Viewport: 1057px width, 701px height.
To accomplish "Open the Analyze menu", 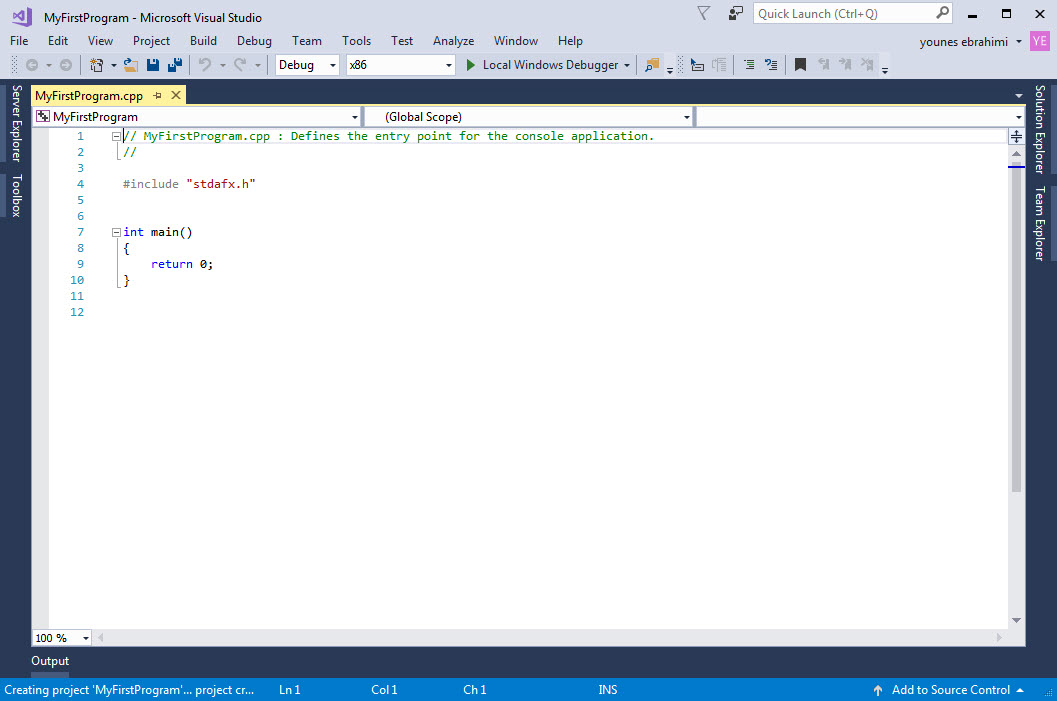I will pyautogui.click(x=453, y=41).
